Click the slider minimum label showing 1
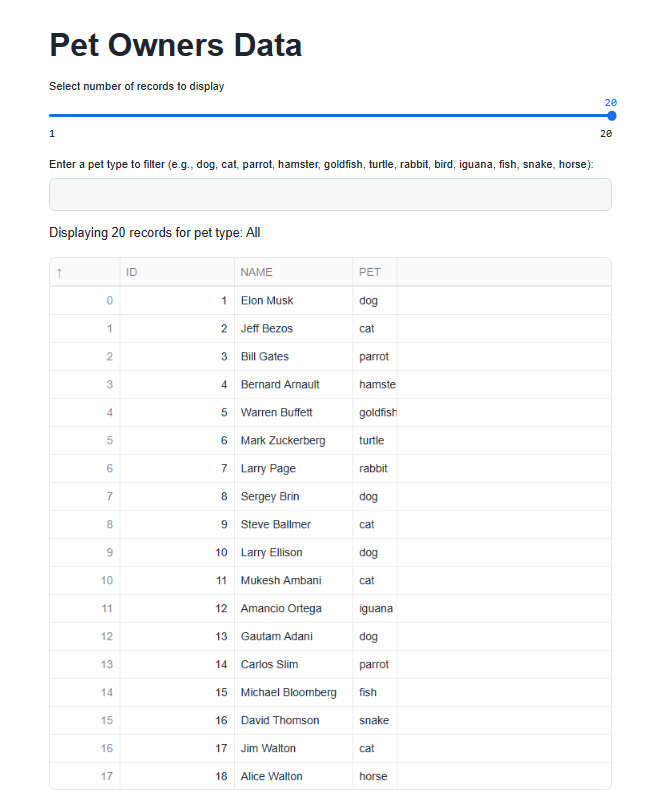Image resolution: width=659 pixels, height=810 pixels. 51,133
